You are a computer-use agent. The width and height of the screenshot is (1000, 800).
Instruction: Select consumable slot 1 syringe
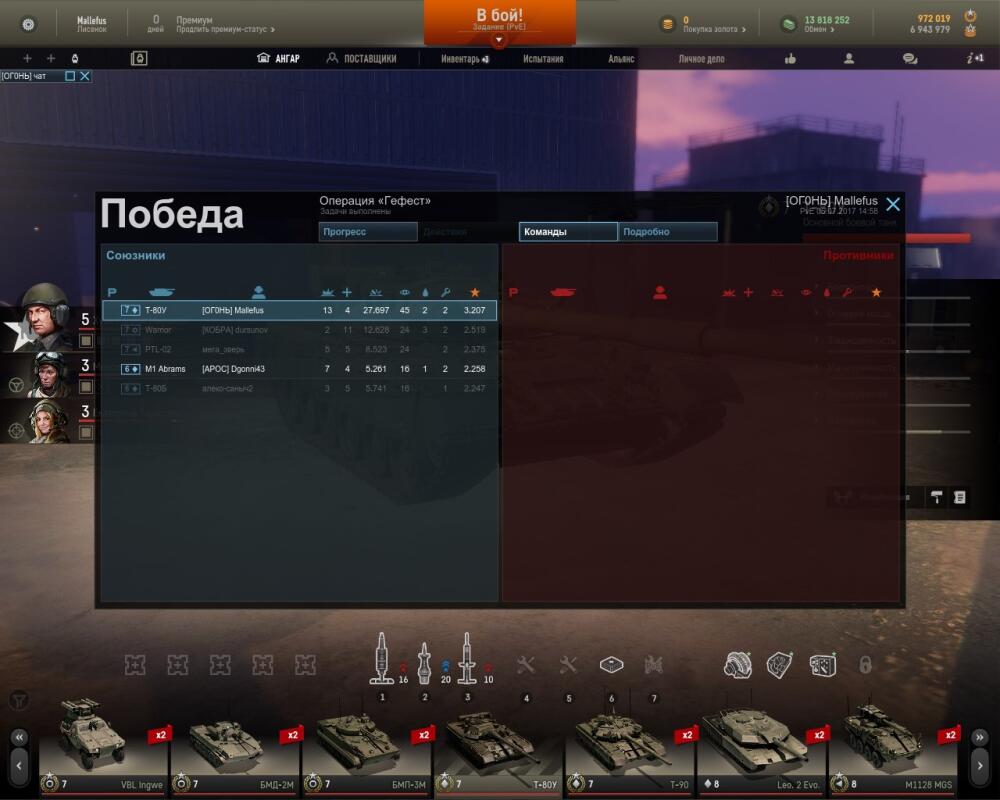pyautogui.click(x=381, y=658)
